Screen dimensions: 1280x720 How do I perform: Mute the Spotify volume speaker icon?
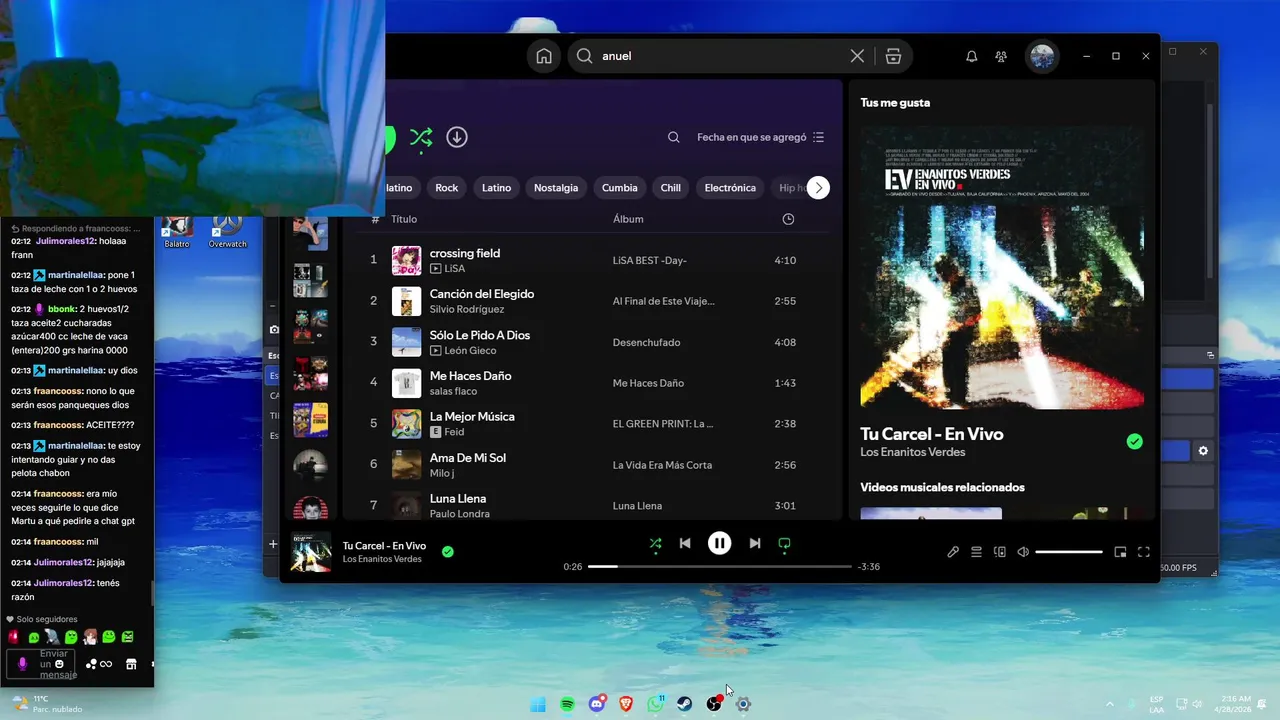tap(1023, 552)
